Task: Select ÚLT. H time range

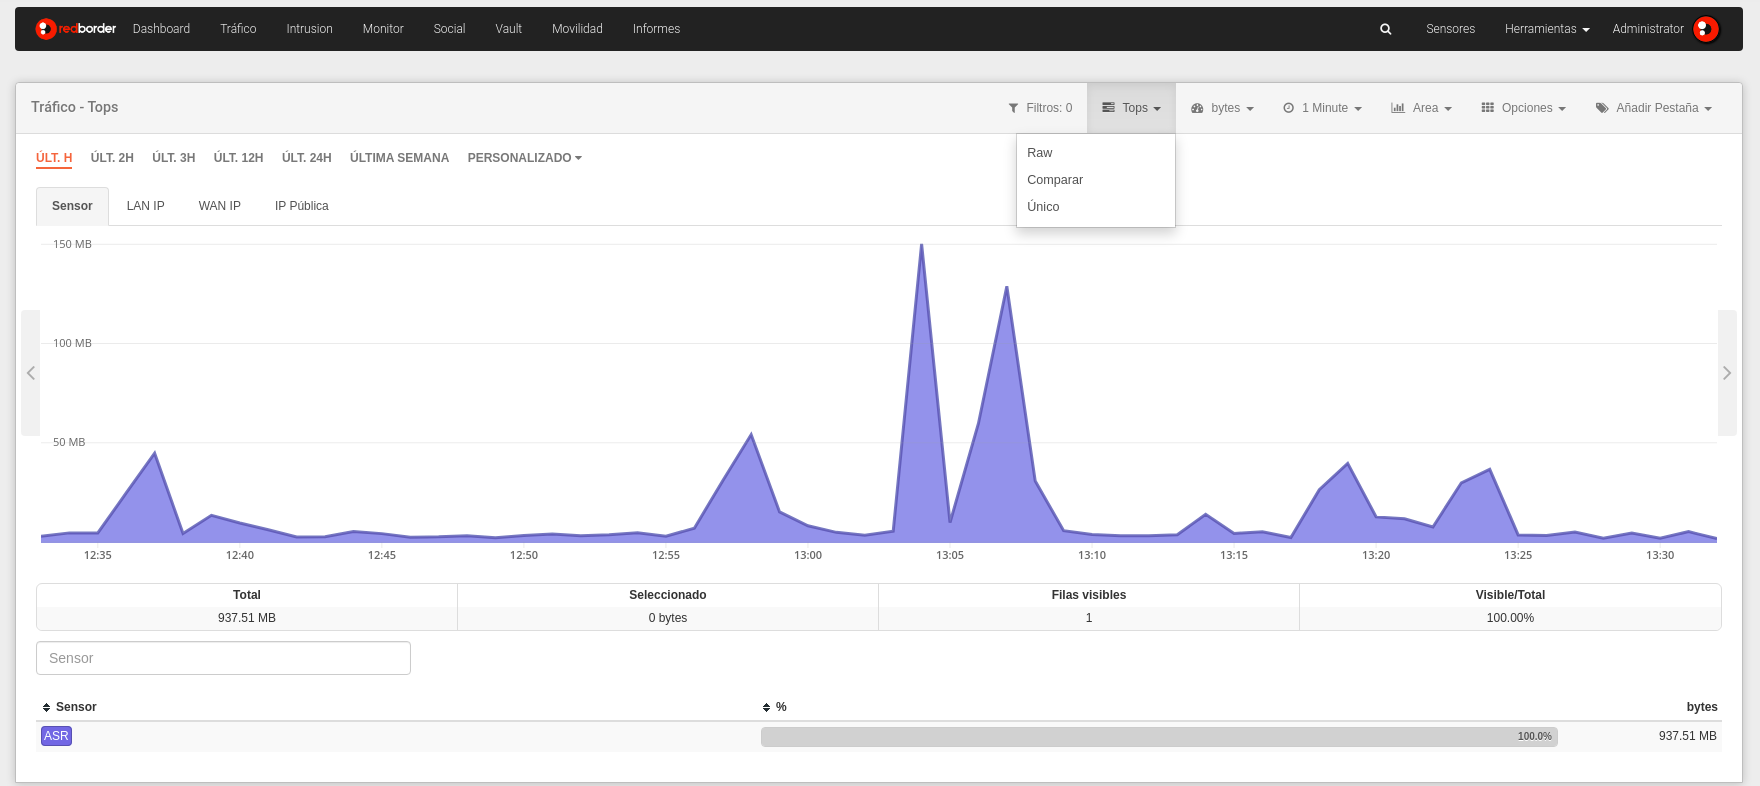Action: (54, 158)
